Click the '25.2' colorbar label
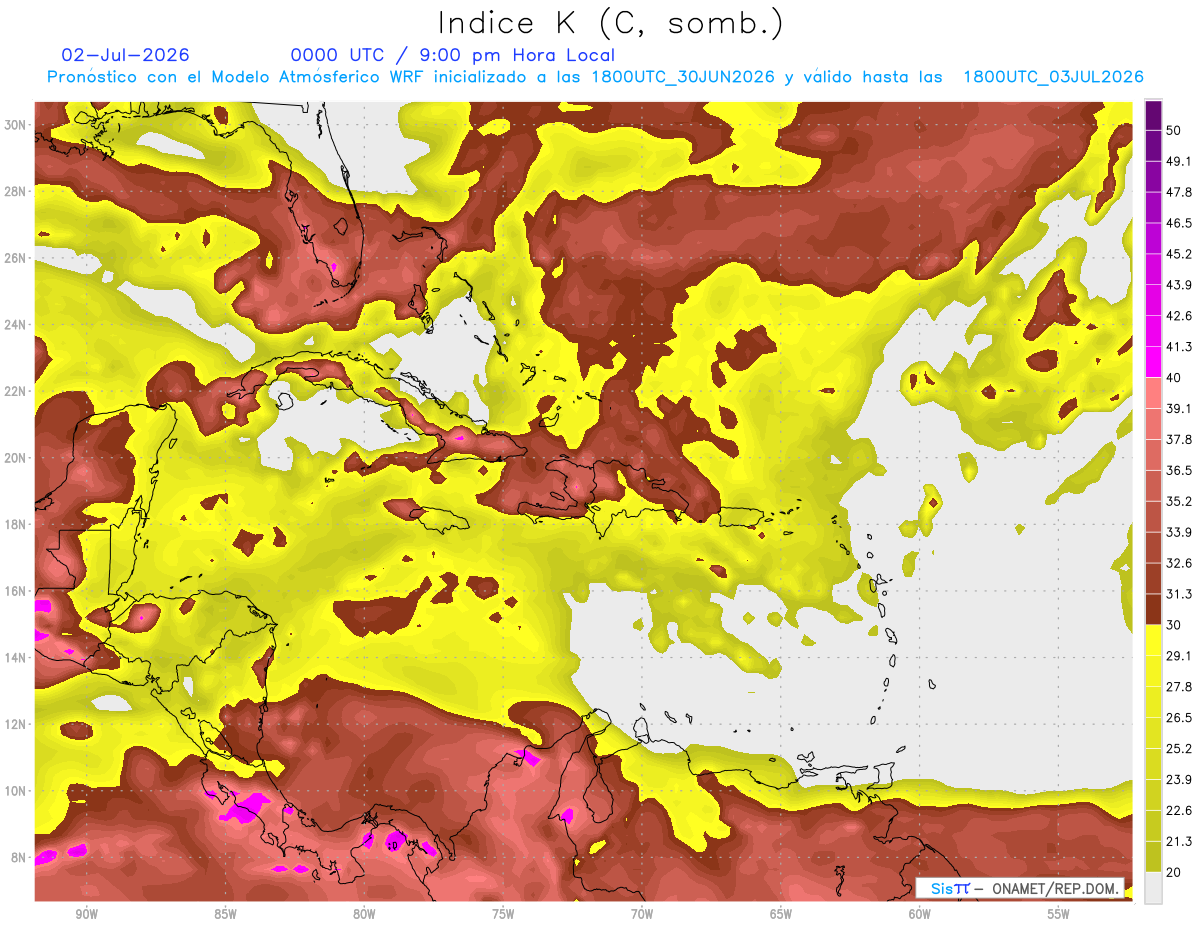Image resolution: width=1200 pixels, height=927 pixels. 1178,749
